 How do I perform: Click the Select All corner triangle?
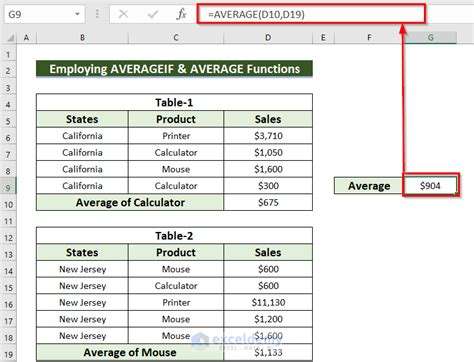point(11,38)
